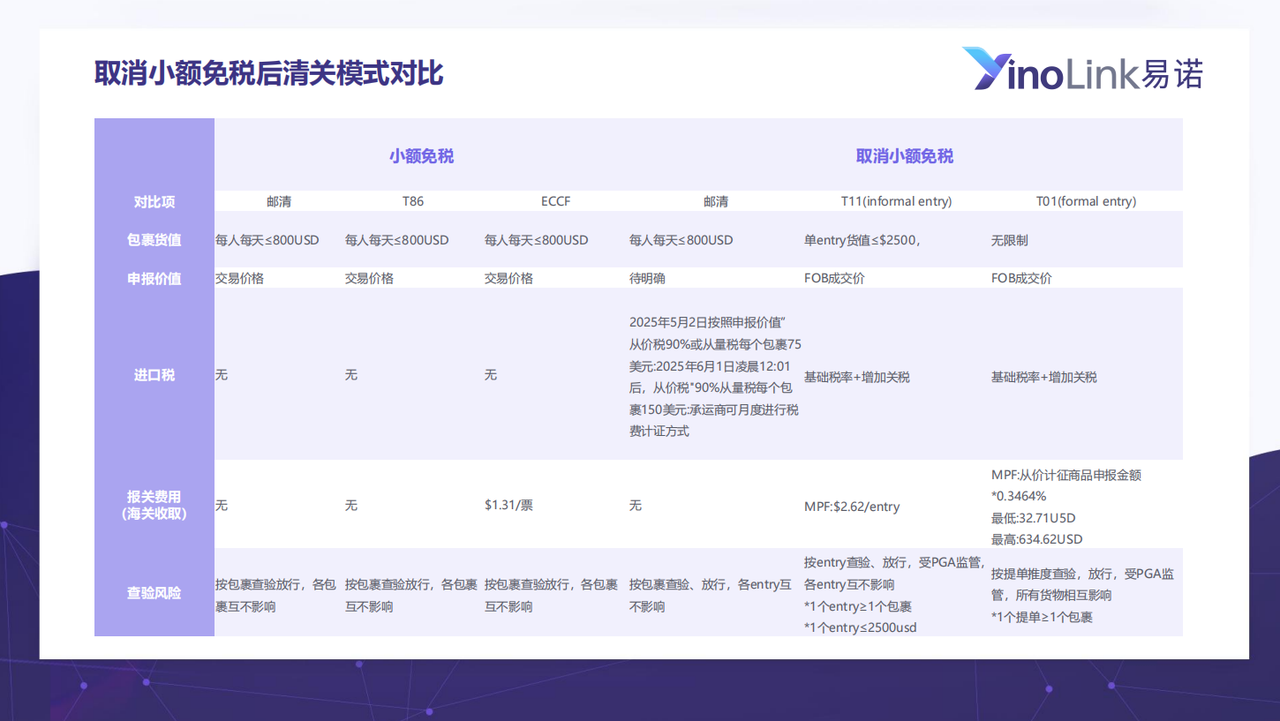Click the YinoLink易诺 logo
Viewport: 1280px width, 721px height.
coord(1082,68)
